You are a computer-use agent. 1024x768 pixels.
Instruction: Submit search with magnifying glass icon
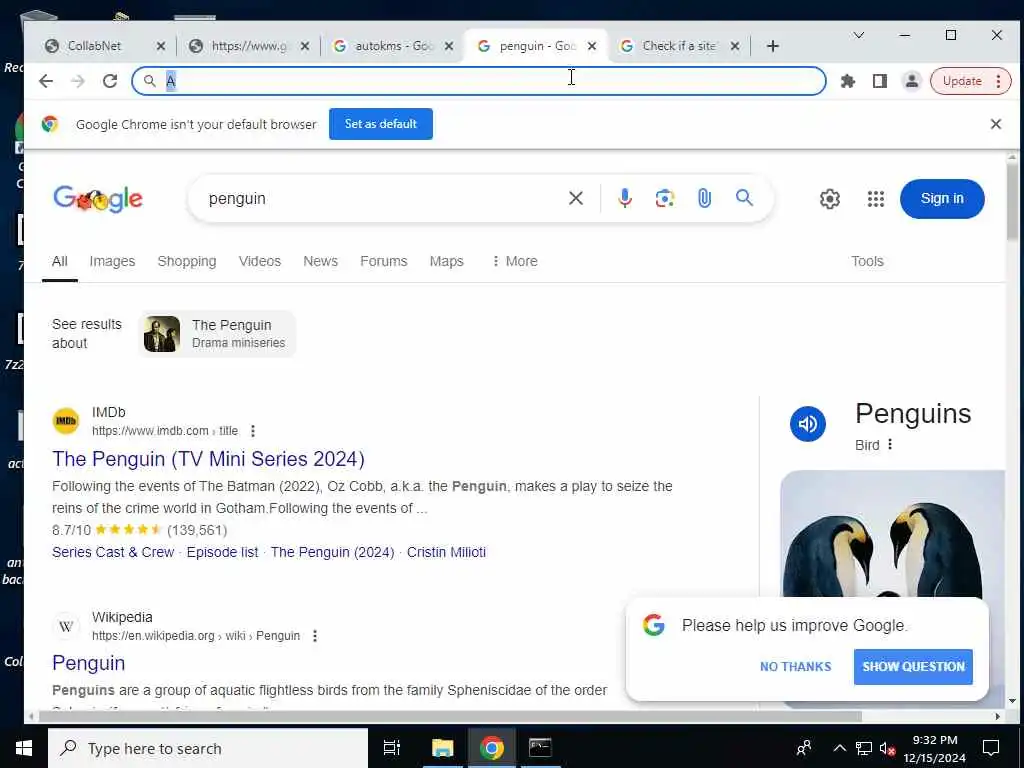tap(744, 198)
